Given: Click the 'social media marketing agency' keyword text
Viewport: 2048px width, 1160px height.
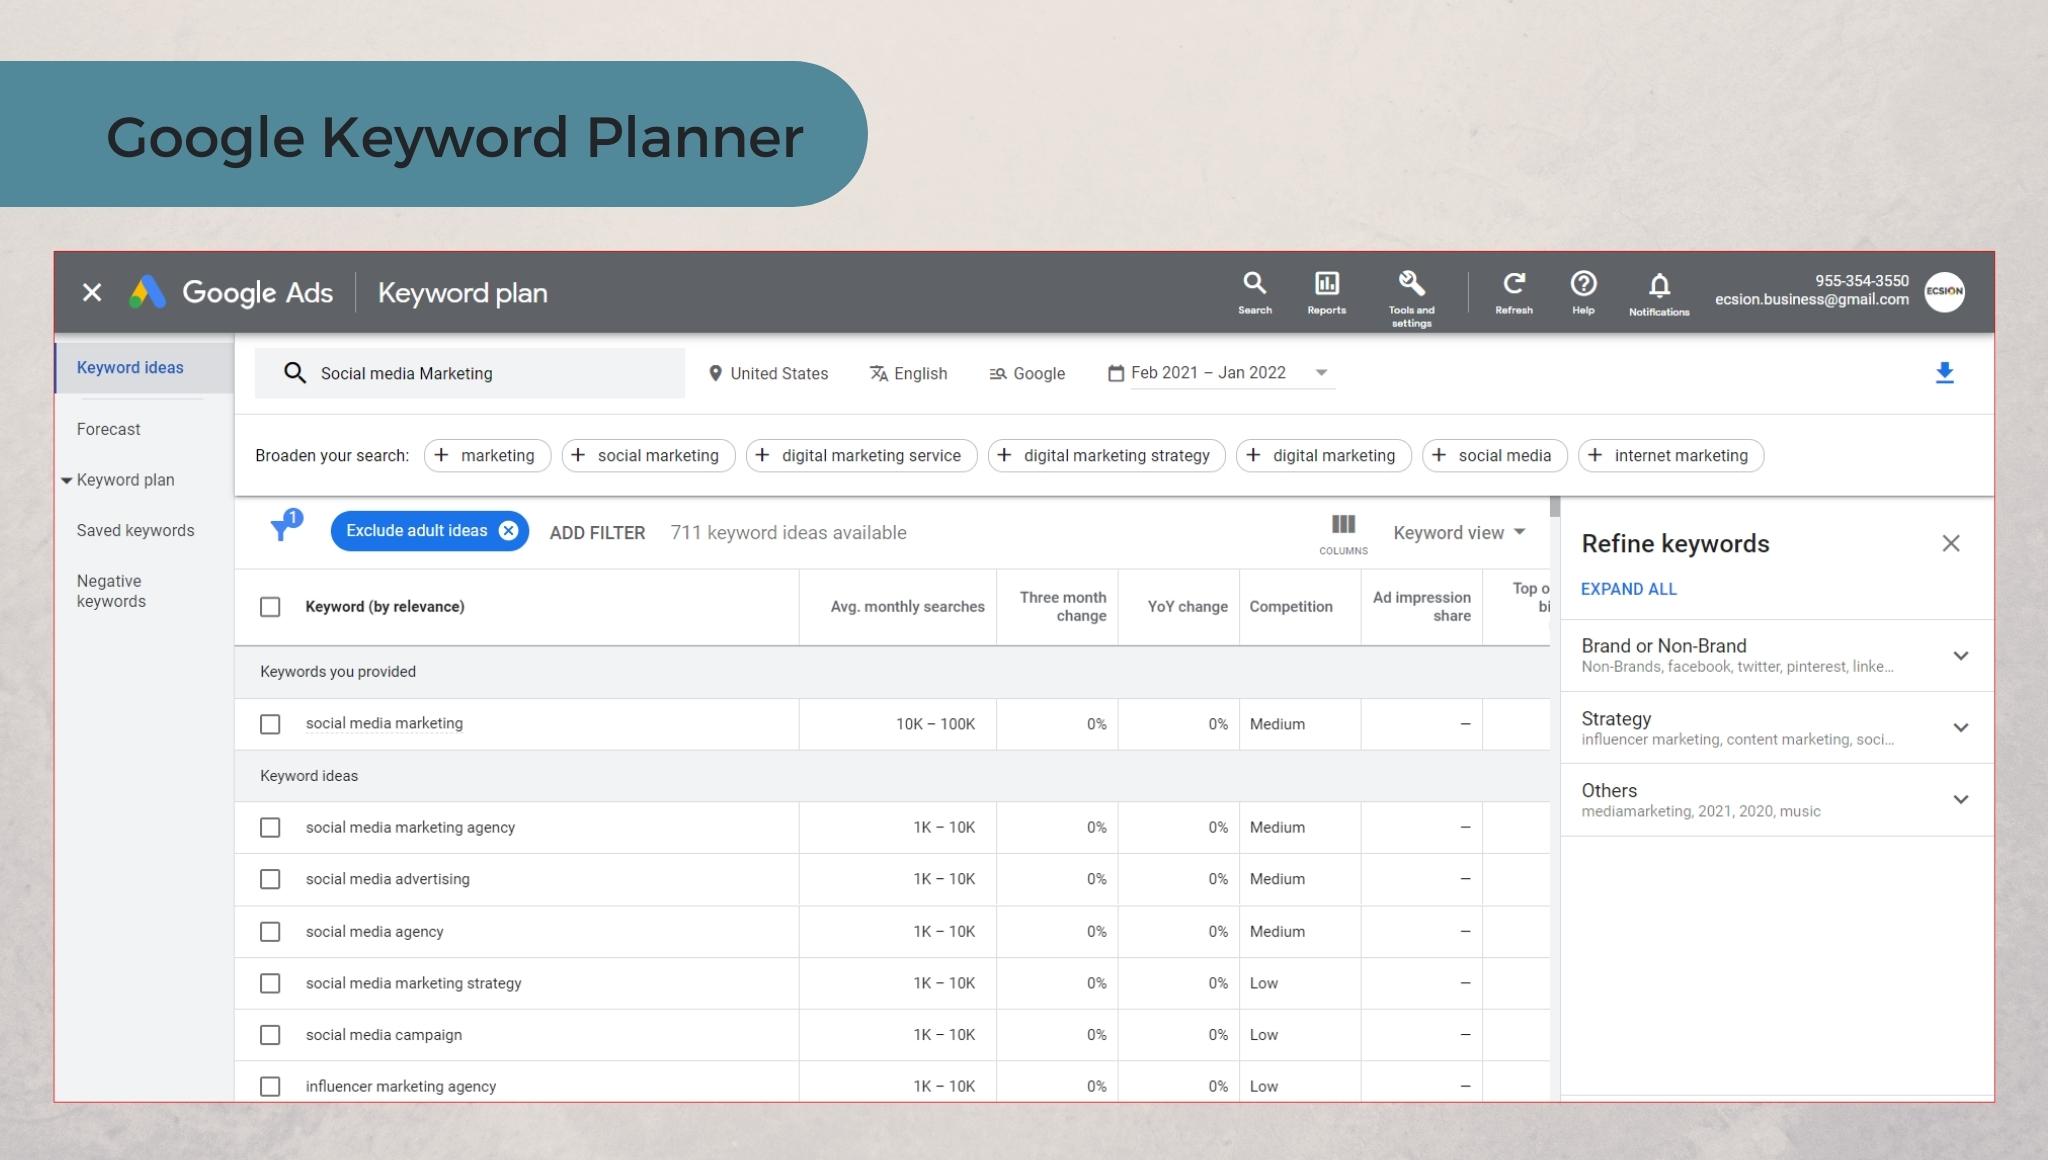Looking at the screenshot, I should (x=410, y=827).
